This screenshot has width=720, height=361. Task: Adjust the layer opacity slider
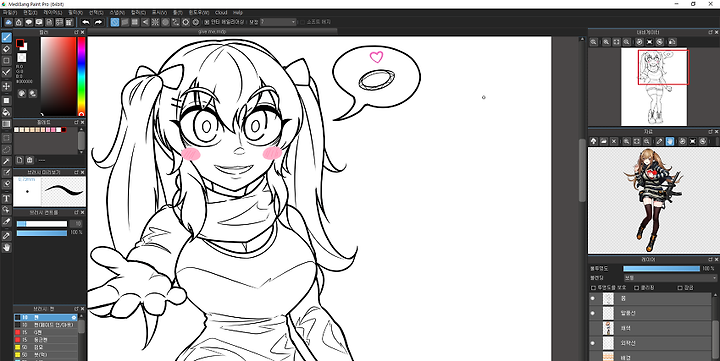pos(661,269)
